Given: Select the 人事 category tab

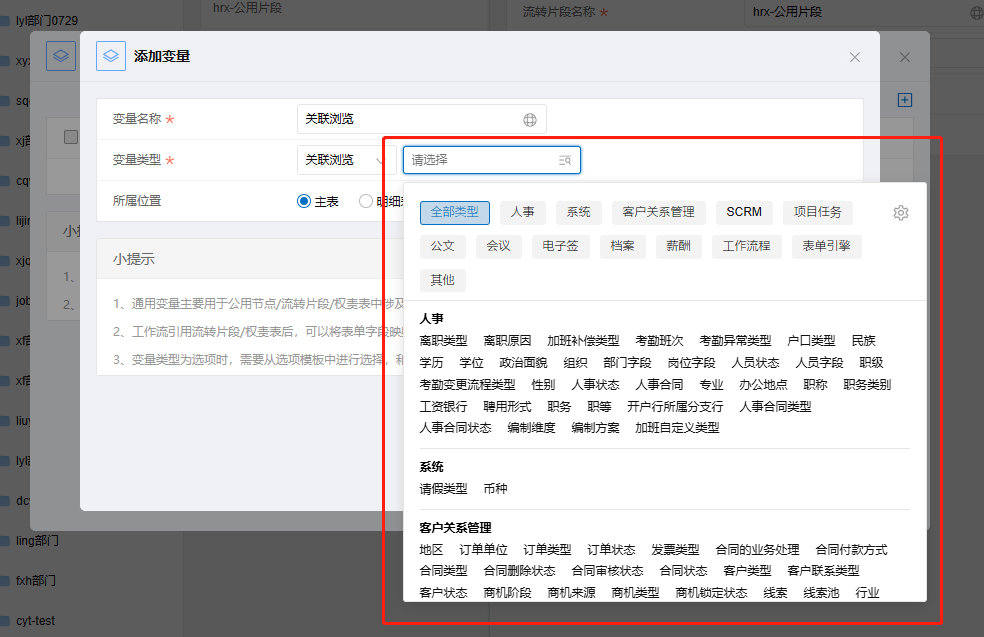Looking at the screenshot, I should click(x=522, y=212).
